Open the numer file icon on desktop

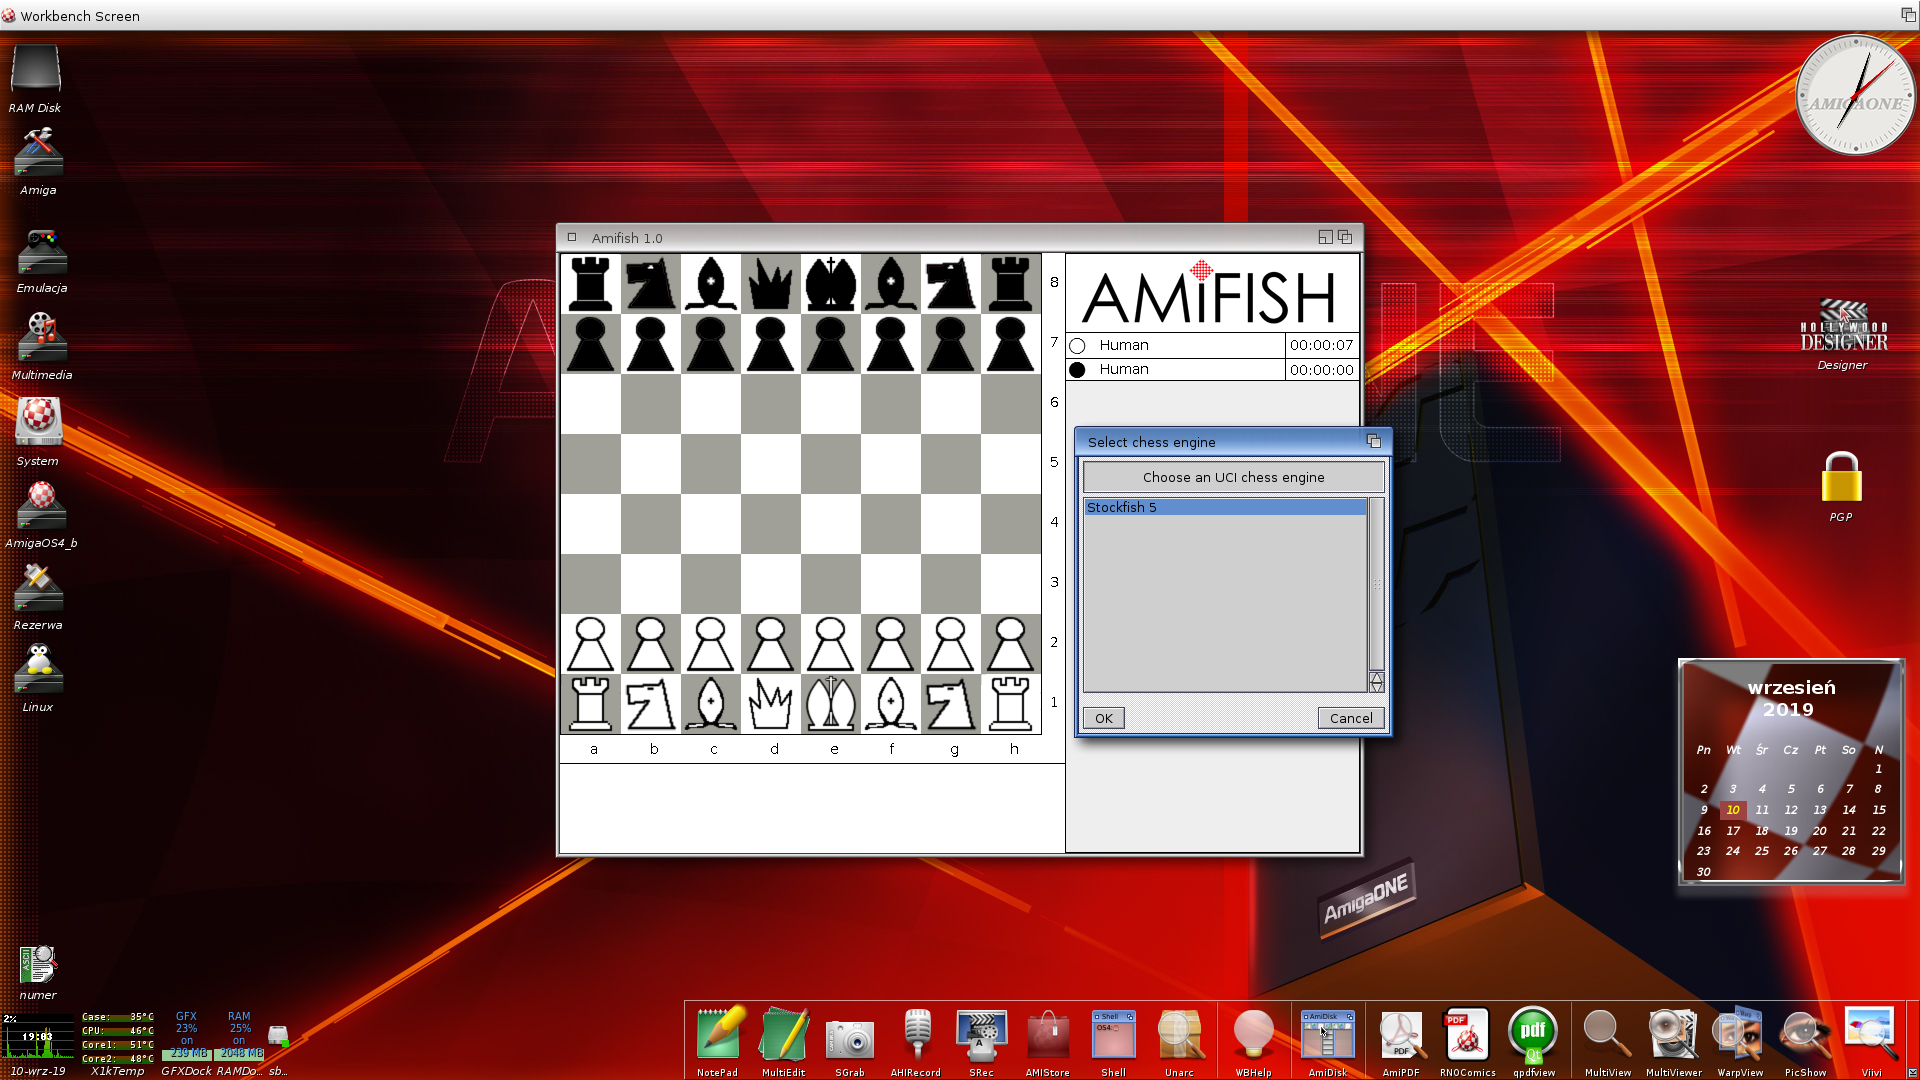click(38, 973)
